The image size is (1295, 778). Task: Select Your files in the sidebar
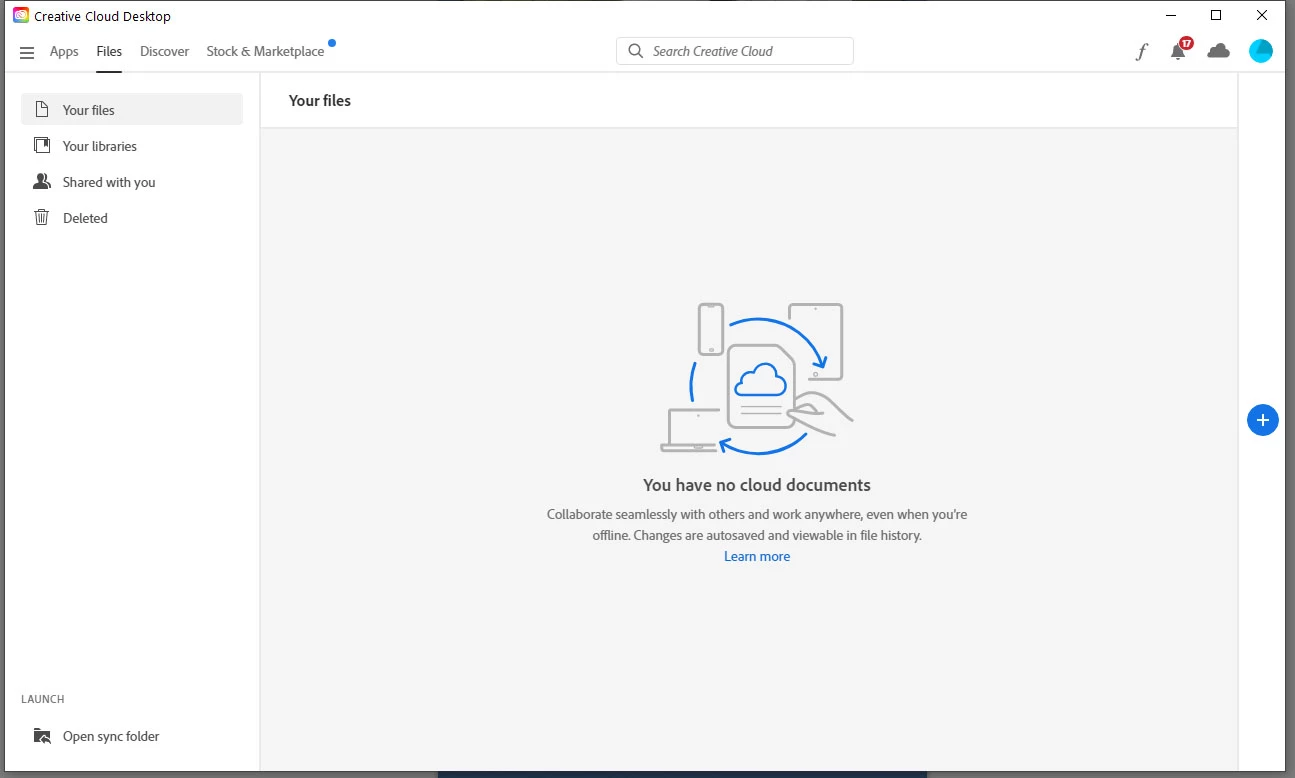coord(132,109)
